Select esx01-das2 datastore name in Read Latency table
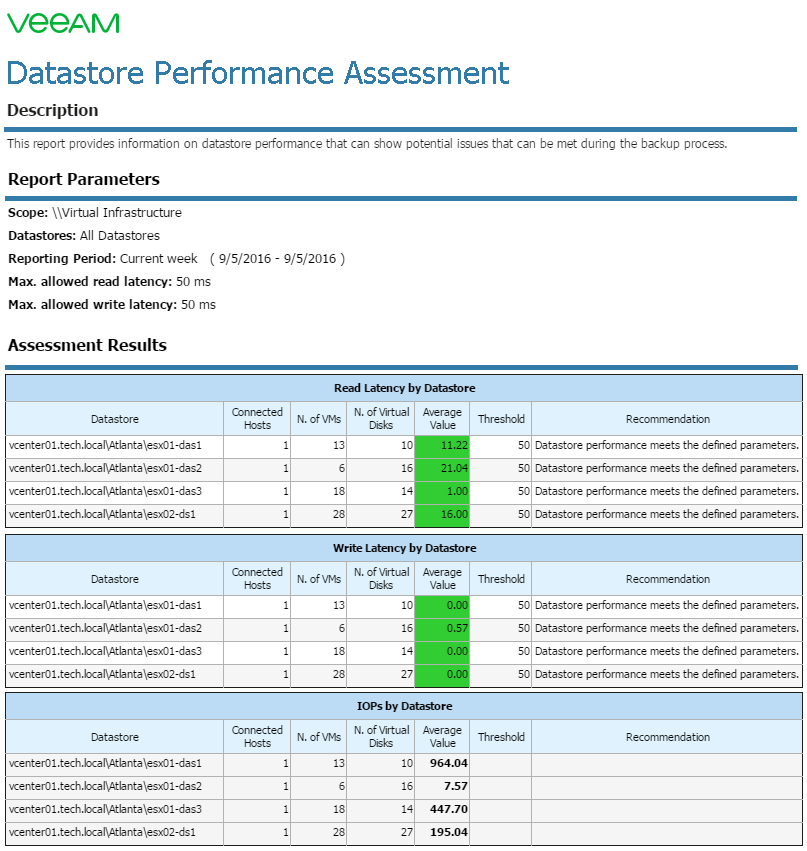807x851 pixels. (105, 468)
